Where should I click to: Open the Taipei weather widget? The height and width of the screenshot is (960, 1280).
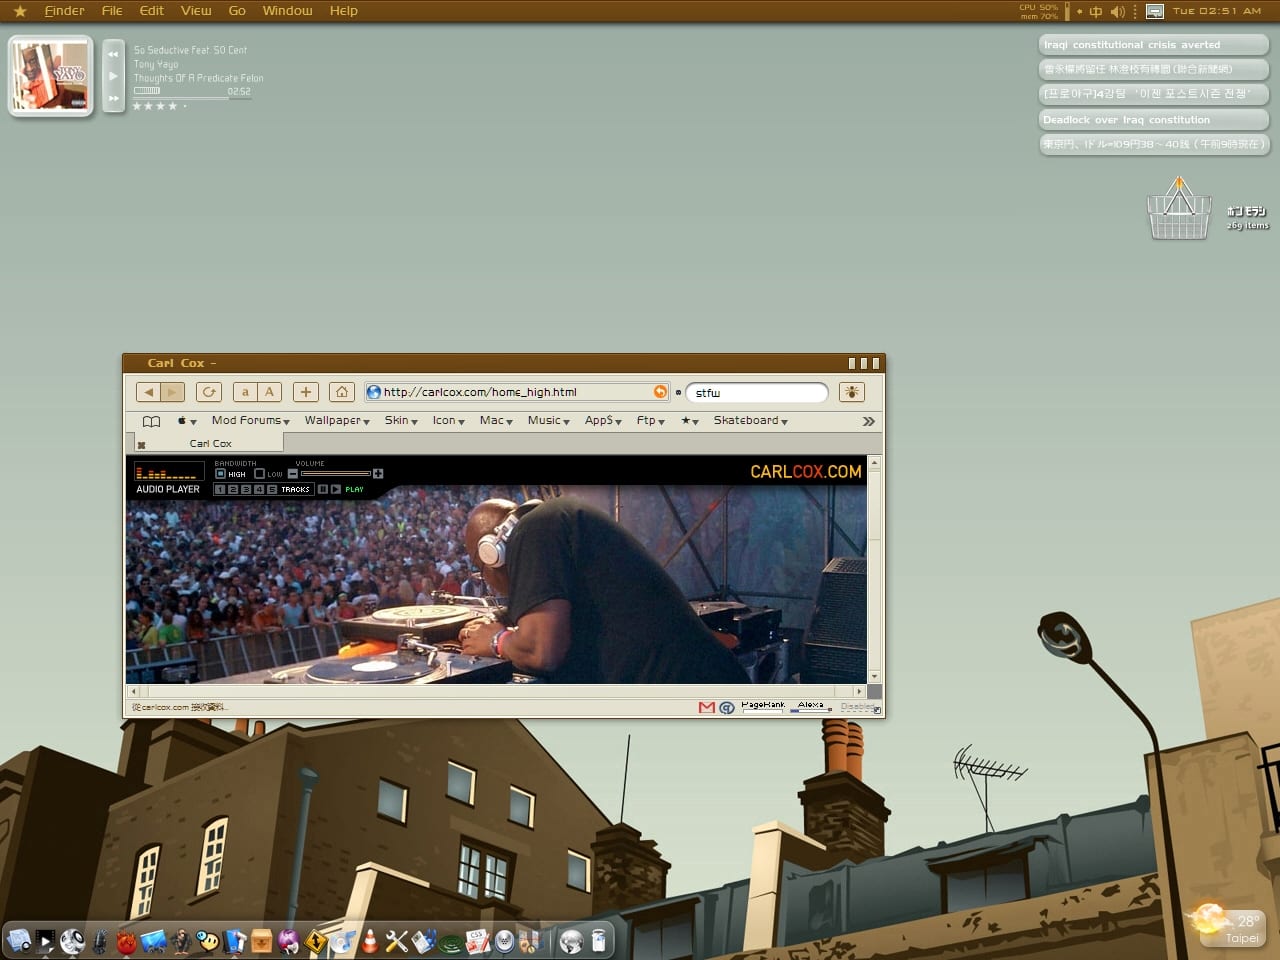[x=1228, y=925]
